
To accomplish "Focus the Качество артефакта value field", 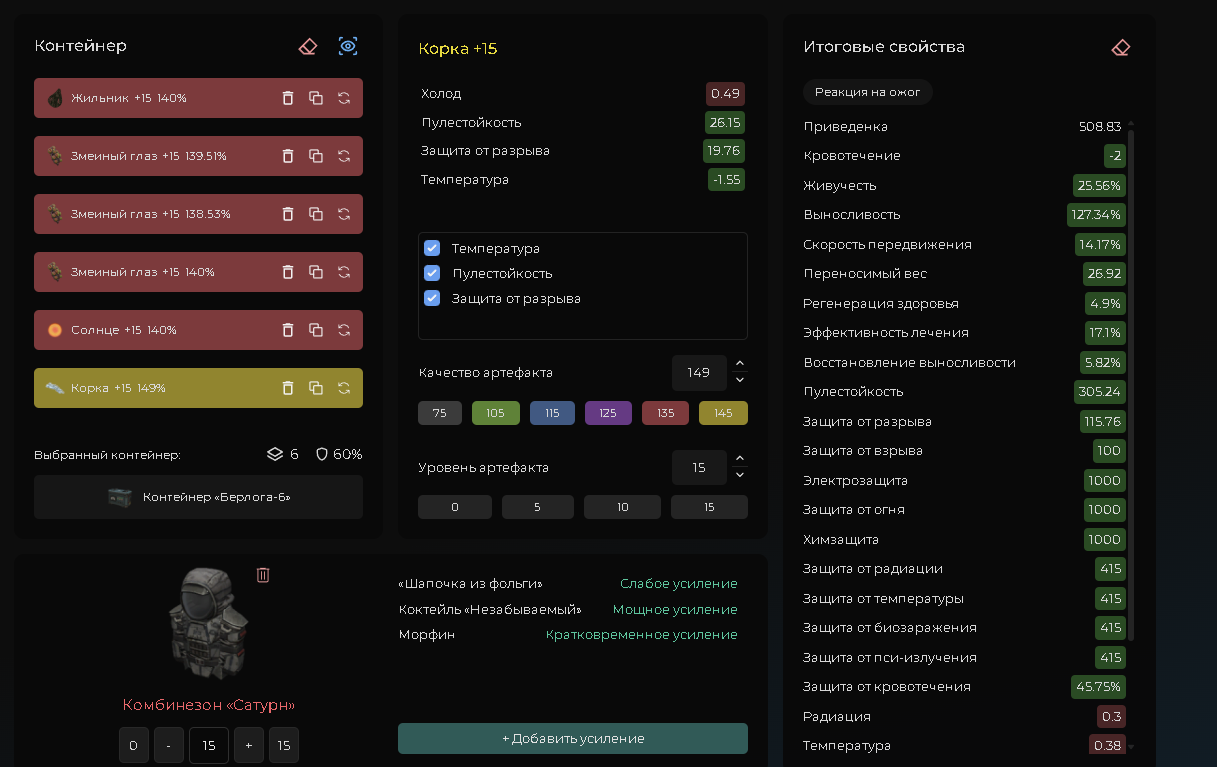I will point(699,372).
